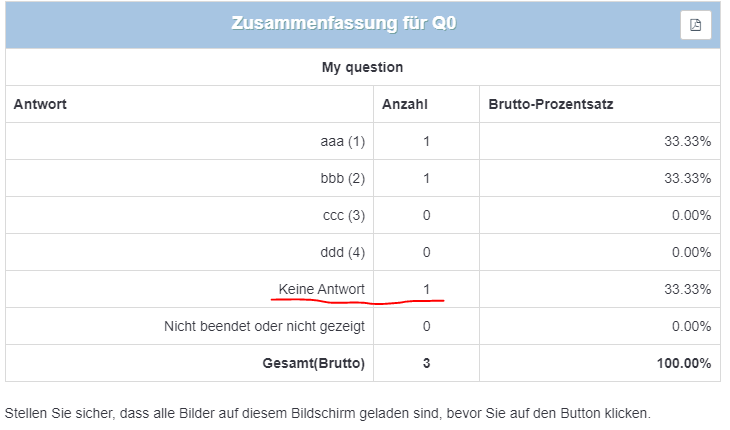The height and width of the screenshot is (430, 730).
Task: Click the Nicht beendet oder nicht gezeigt label
Action: 264,326
